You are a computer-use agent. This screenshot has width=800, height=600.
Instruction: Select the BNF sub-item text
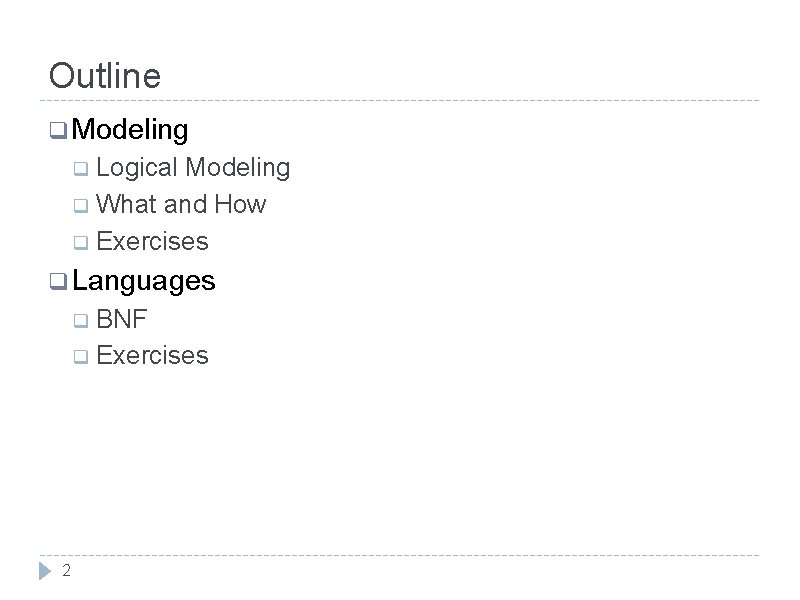121,319
